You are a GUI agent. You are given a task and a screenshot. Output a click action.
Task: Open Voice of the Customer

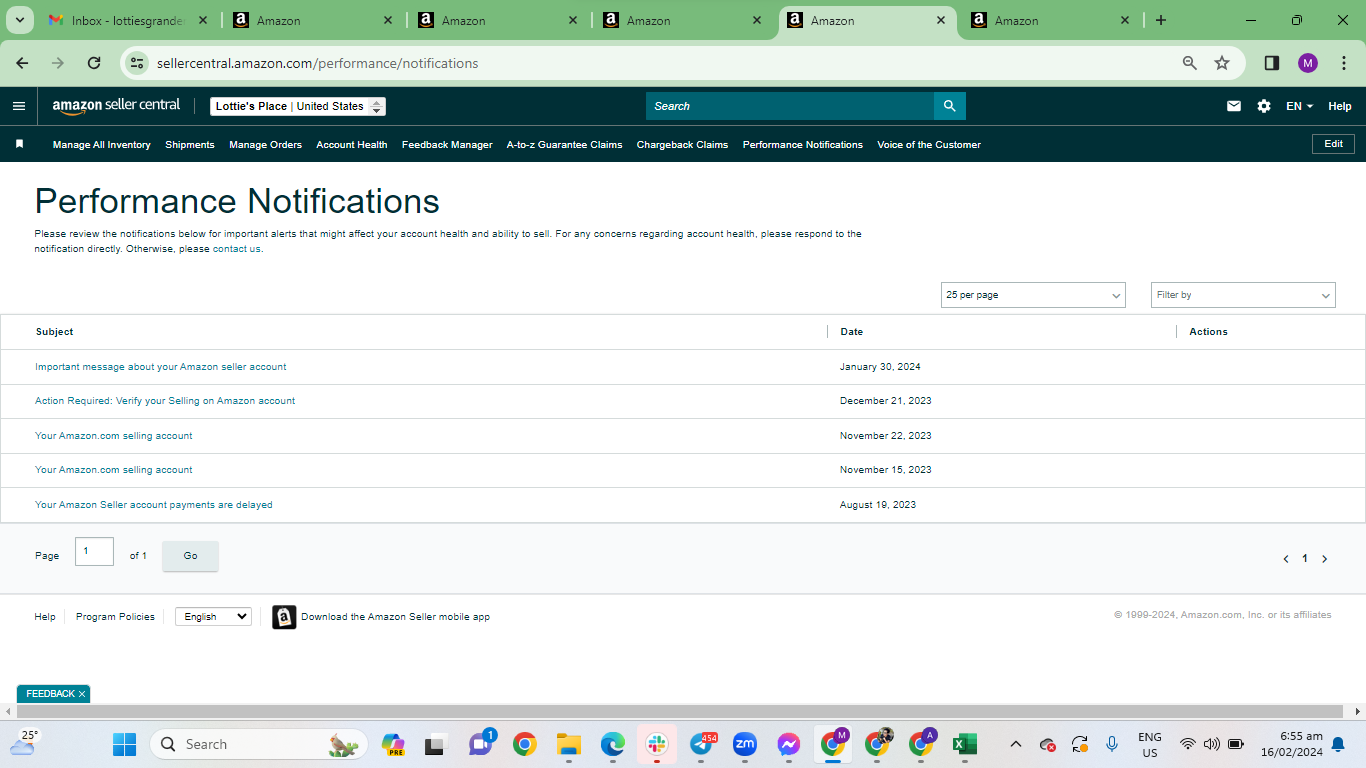tap(929, 145)
